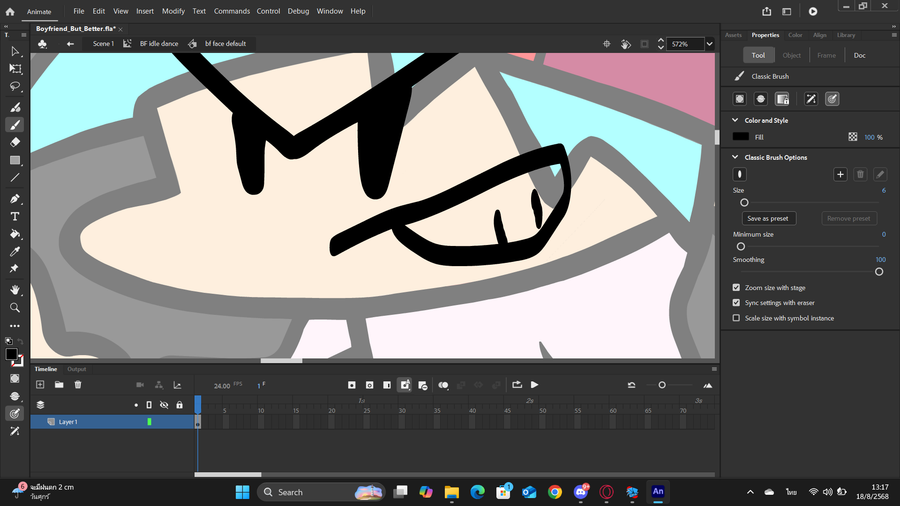Toggle Zoom size with stage checkbox

[x=736, y=287]
